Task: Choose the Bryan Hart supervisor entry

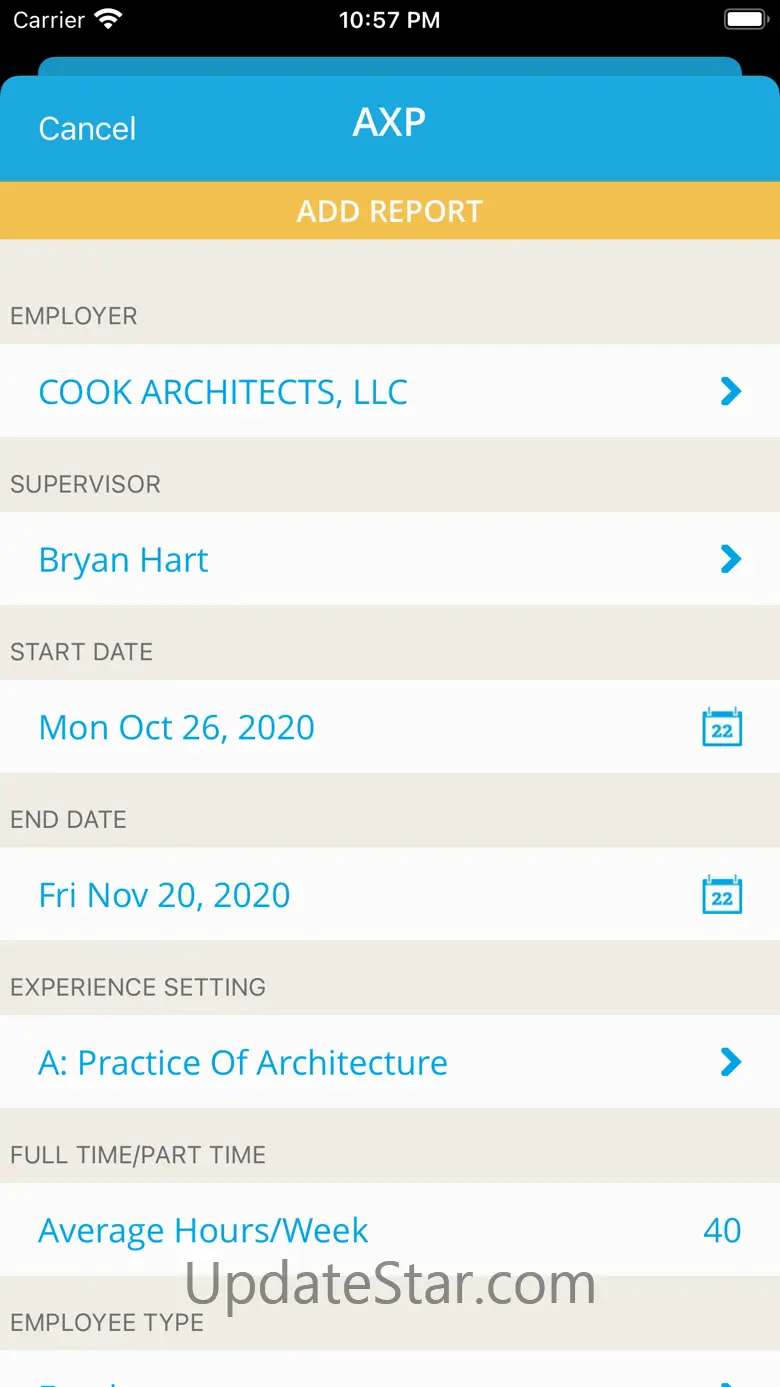Action: pos(123,560)
